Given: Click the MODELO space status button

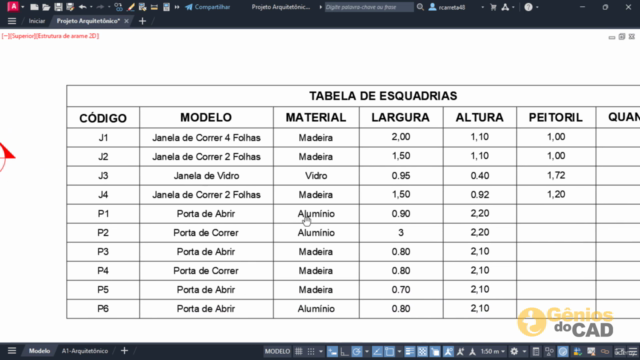Looking at the screenshot, I should pyautogui.click(x=277, y=351).
